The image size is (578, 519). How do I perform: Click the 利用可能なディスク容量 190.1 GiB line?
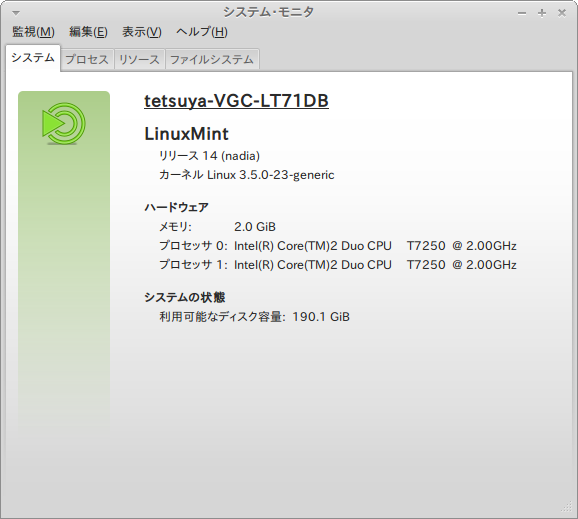tap(254, 317)
